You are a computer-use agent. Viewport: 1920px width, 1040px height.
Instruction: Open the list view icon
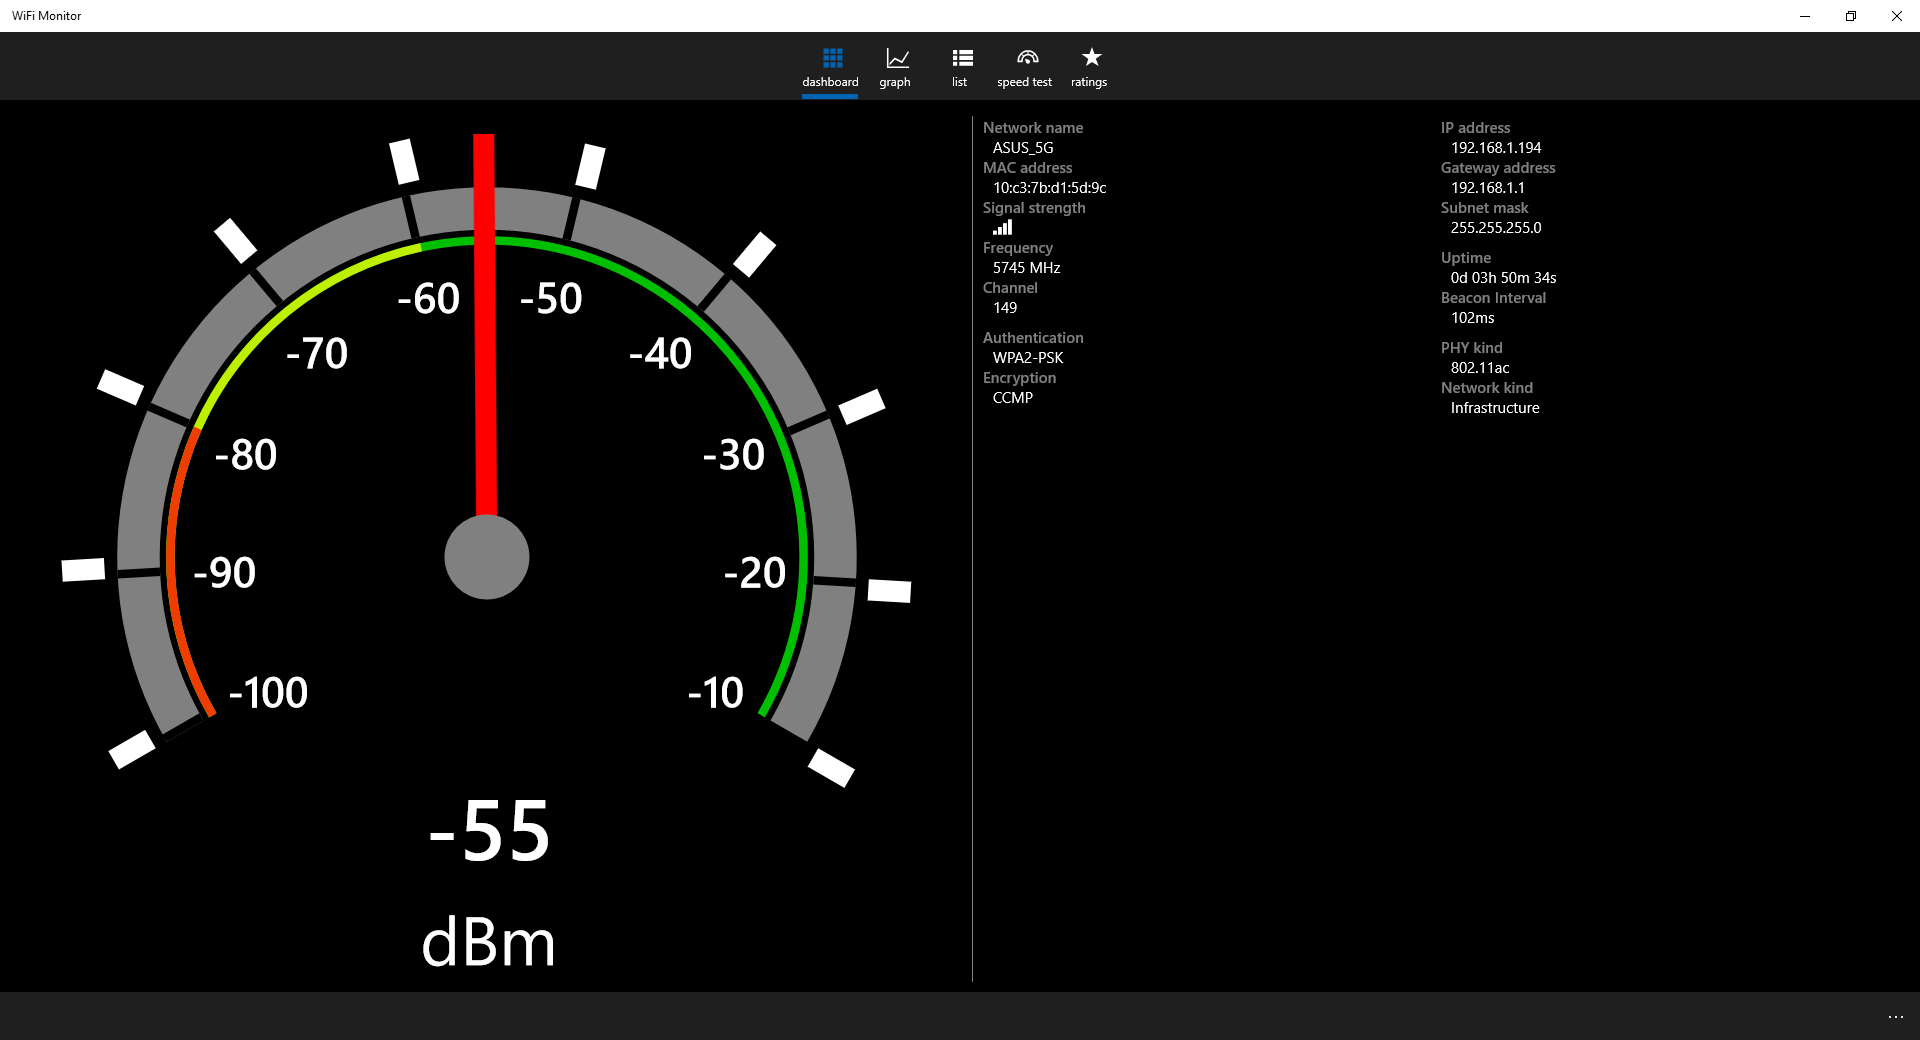point(959,57)
